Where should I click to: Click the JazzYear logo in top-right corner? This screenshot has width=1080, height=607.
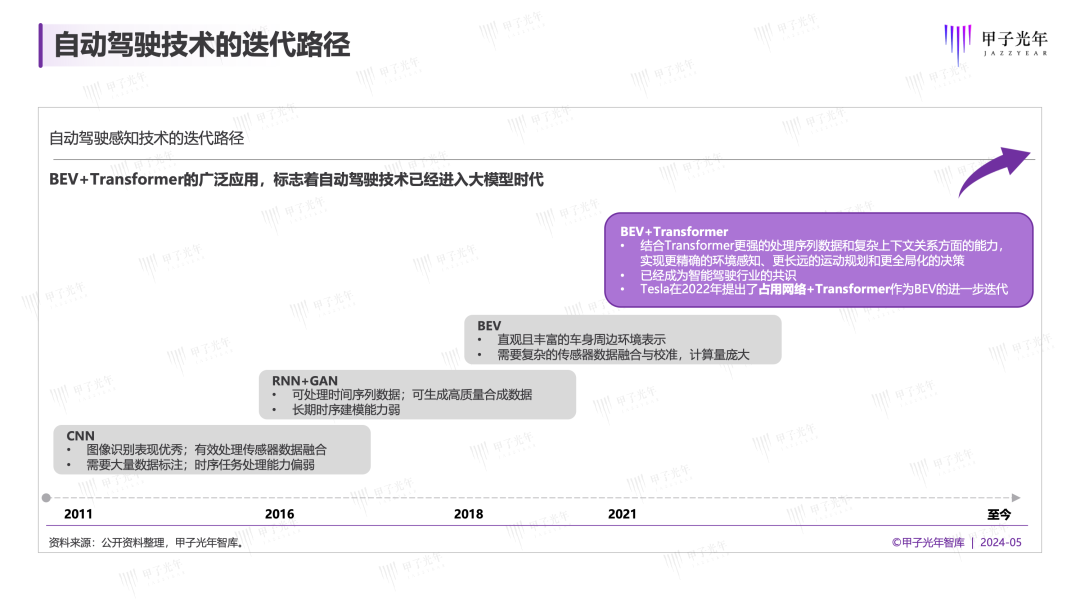pyautogui.click(x=996, y=42)
